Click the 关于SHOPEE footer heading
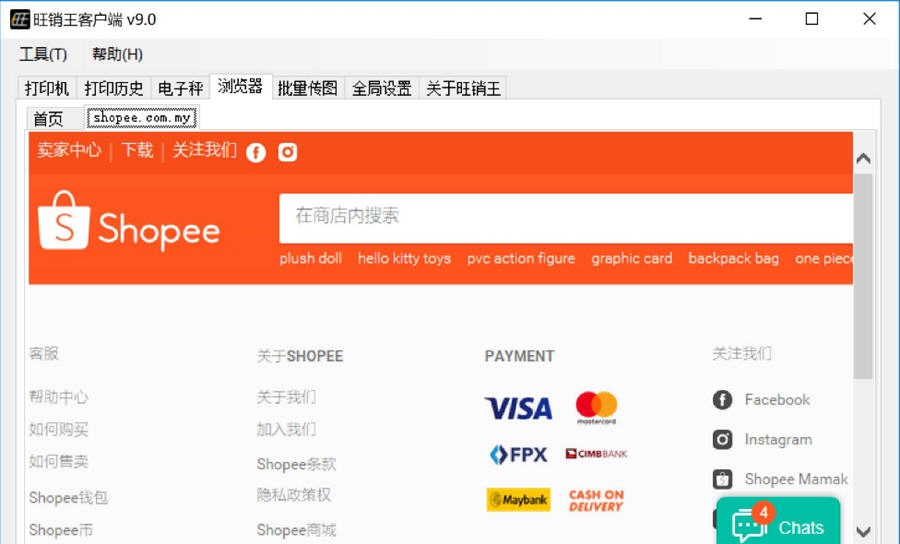 click(300, 356)
